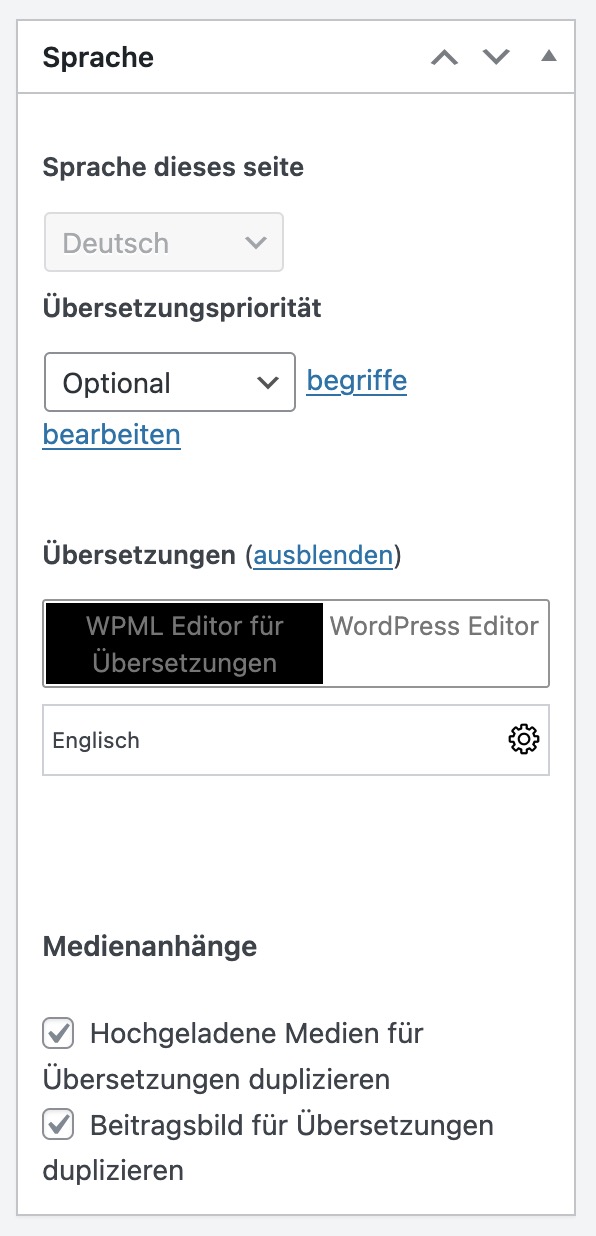Viewport: 596px width, 1236px height.
Task: Switch to the WordPress Editor option
Action: [434, 627]
